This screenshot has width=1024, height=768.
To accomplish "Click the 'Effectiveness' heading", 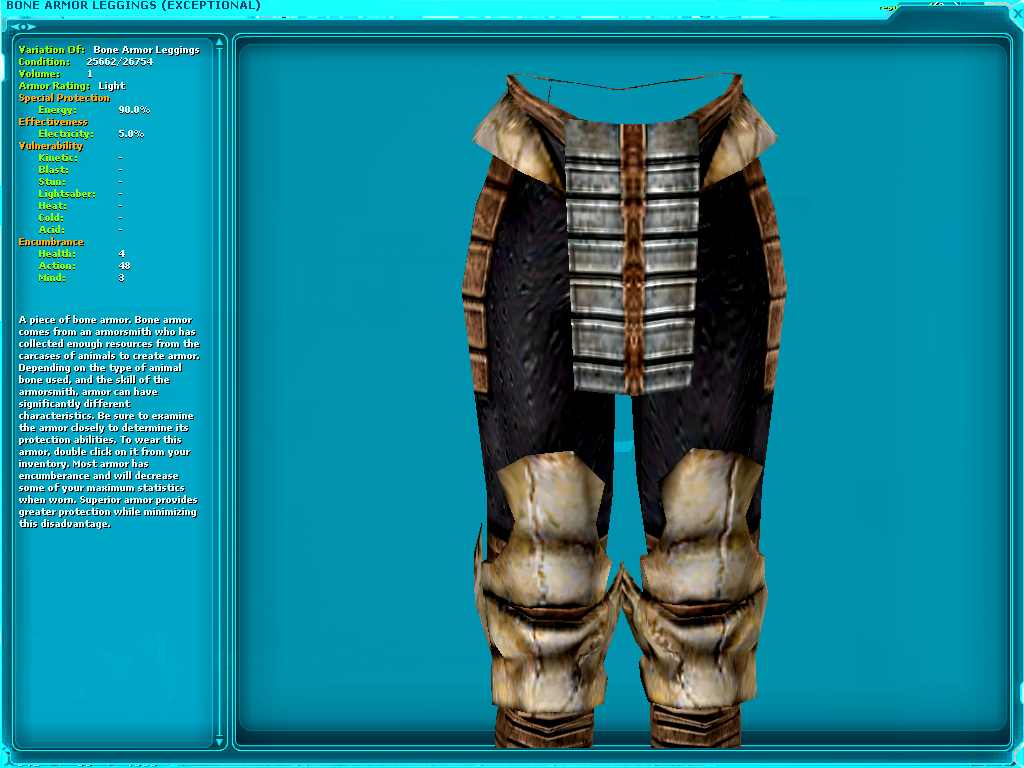I will [53, 121].
